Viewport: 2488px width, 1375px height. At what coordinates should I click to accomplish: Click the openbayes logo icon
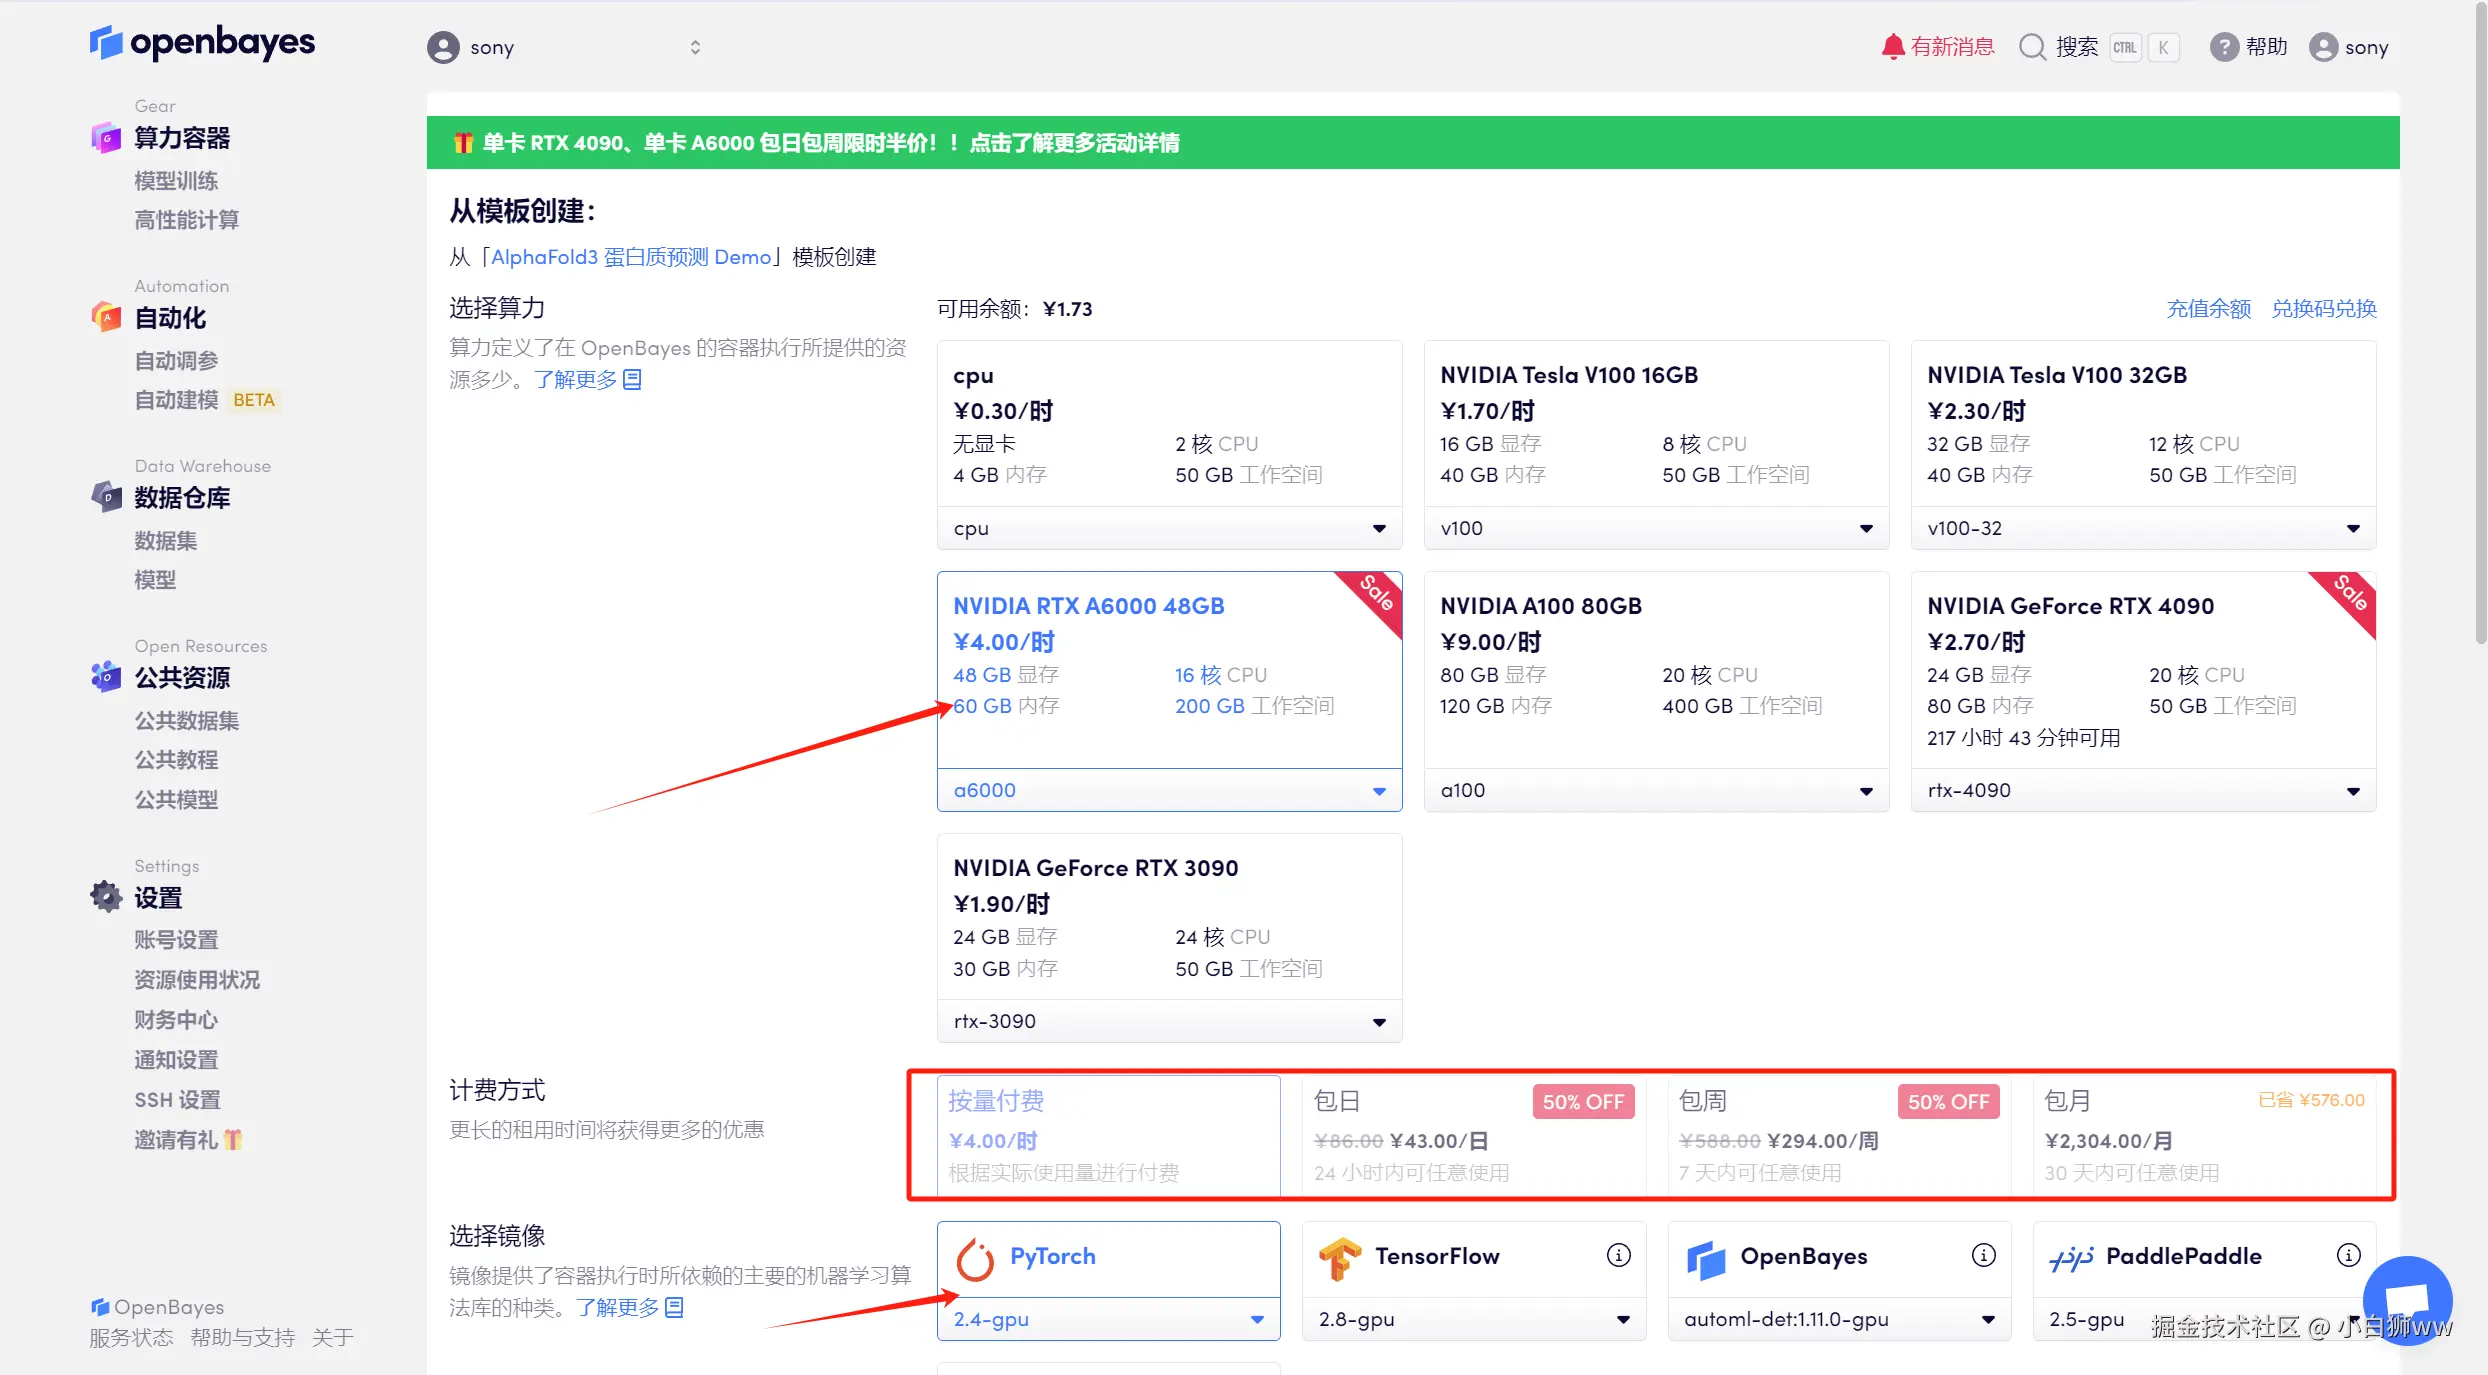[x=105, y=42]
